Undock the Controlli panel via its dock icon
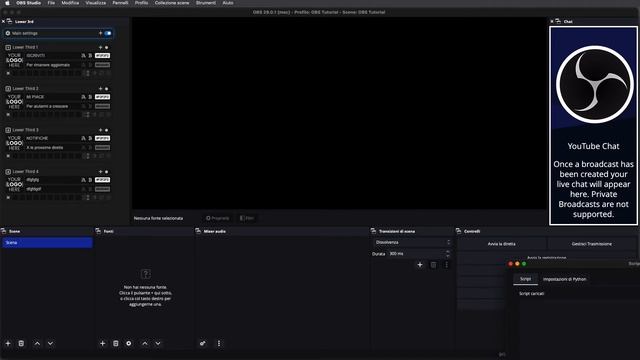Image resolution: width=640 pixels, height=360 pixels. pyautogui.click(x=458, y=231)
